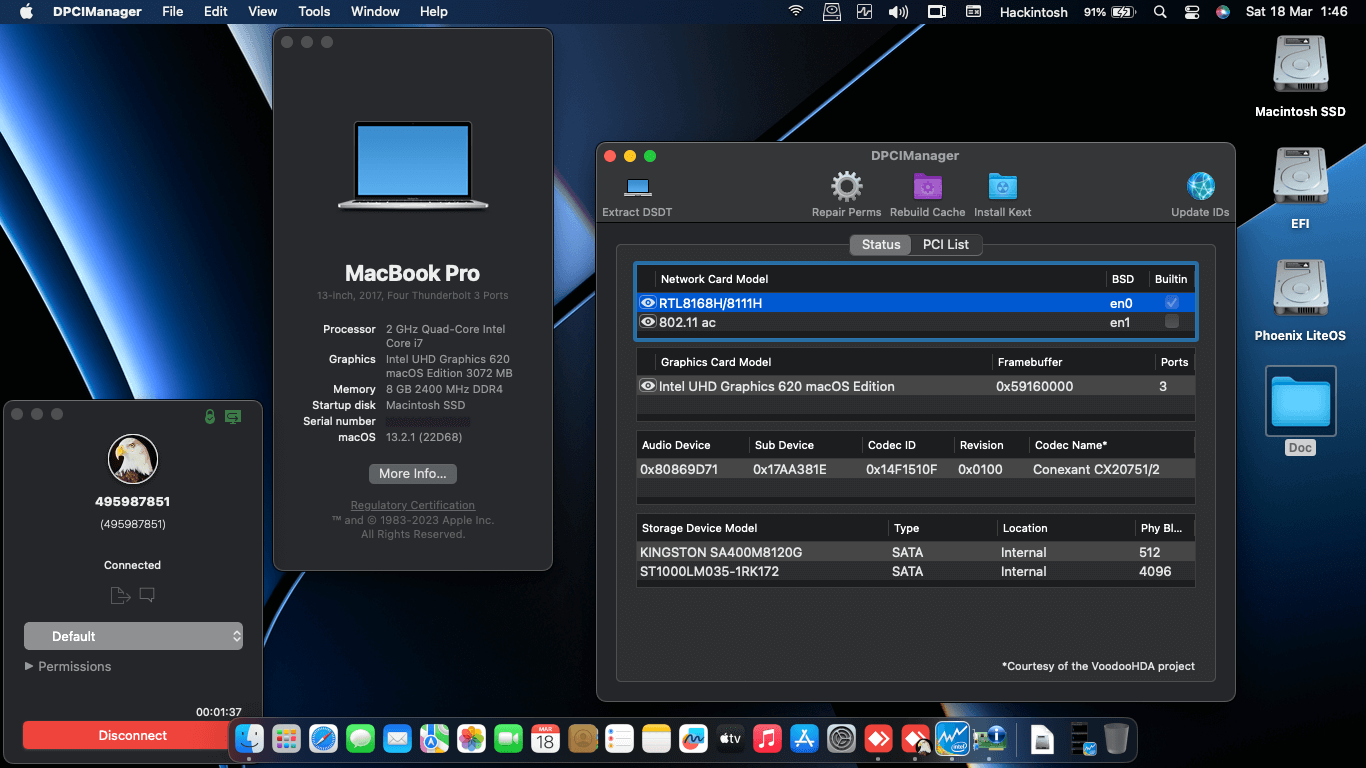Image resolution: width=1366 pixels, height=768 pixels.
Task: Click the Conexant CX20751/2 codec name
Action: tap(1096, 469)
